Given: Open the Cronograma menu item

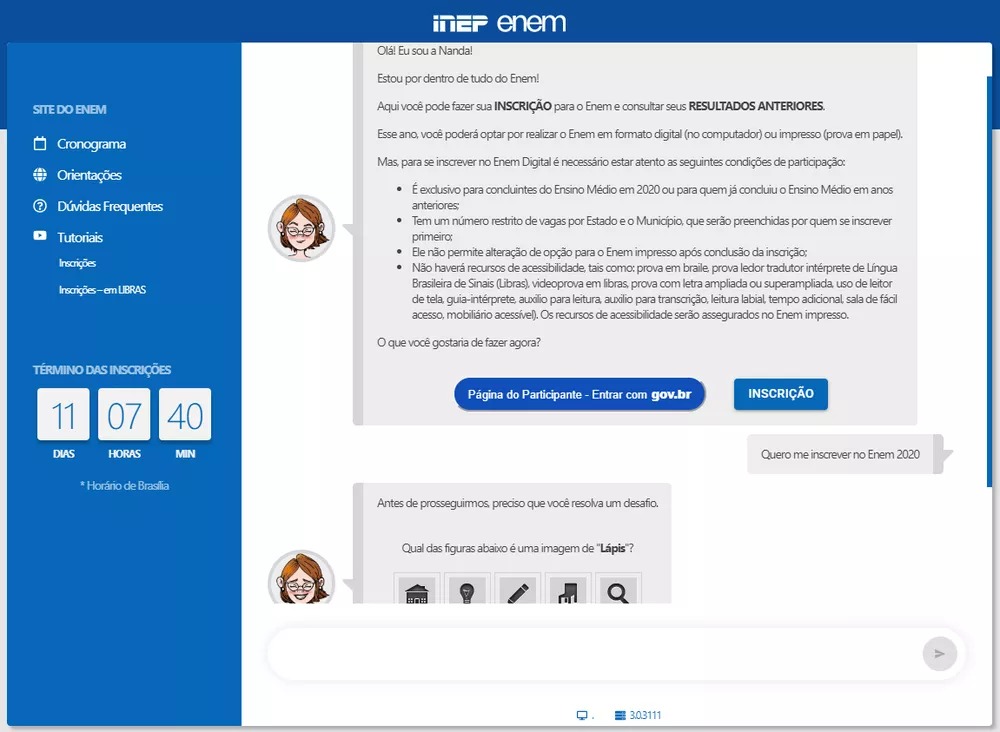Looking at the screenshot, I should point(91,144).
